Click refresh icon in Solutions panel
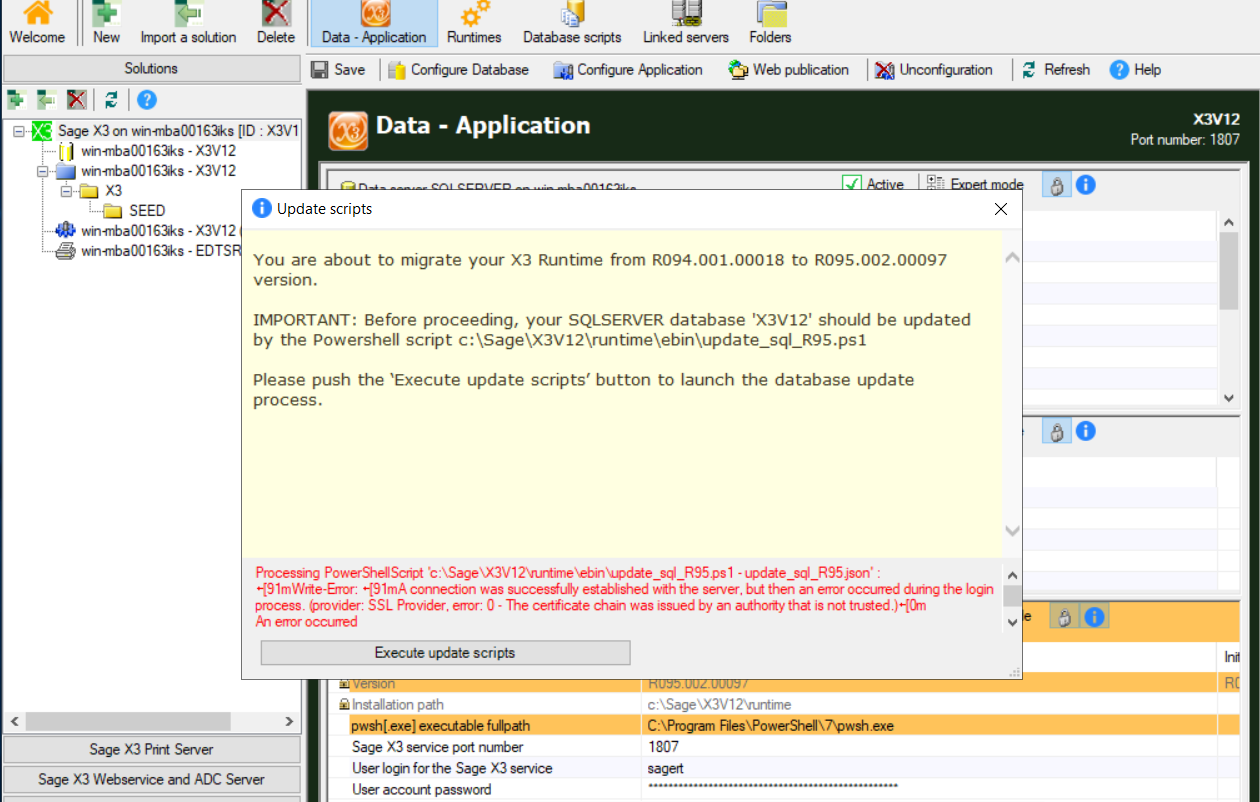 tap(111, 99)
